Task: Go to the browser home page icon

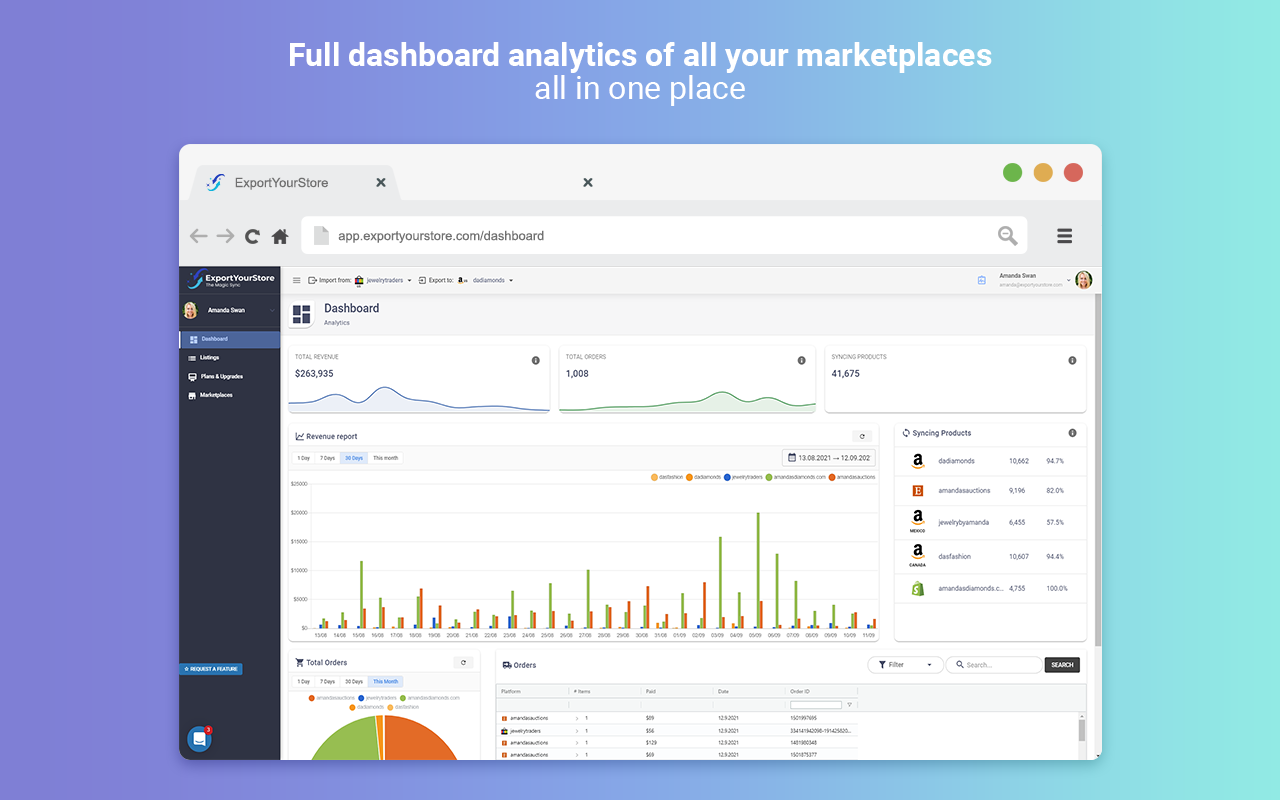Action: (x=280, y=236)
